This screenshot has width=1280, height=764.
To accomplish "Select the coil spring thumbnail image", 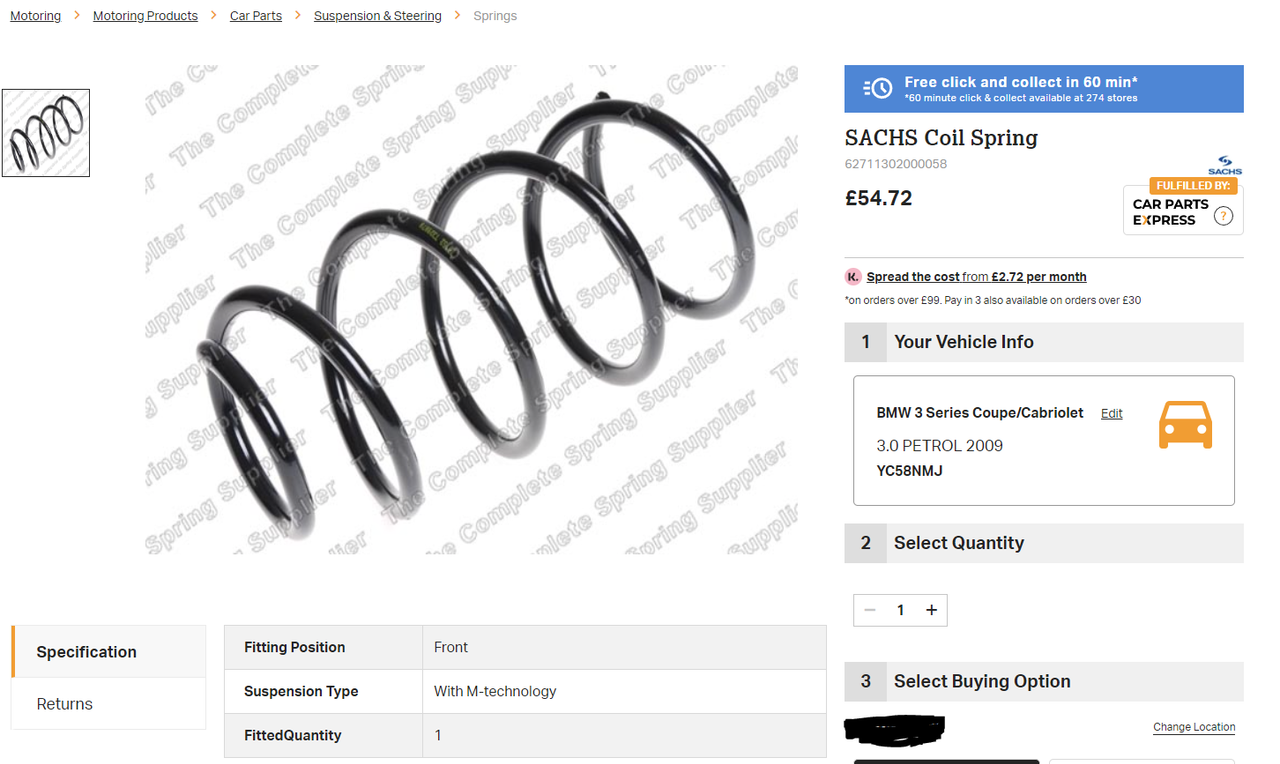I will coord(46,133).
